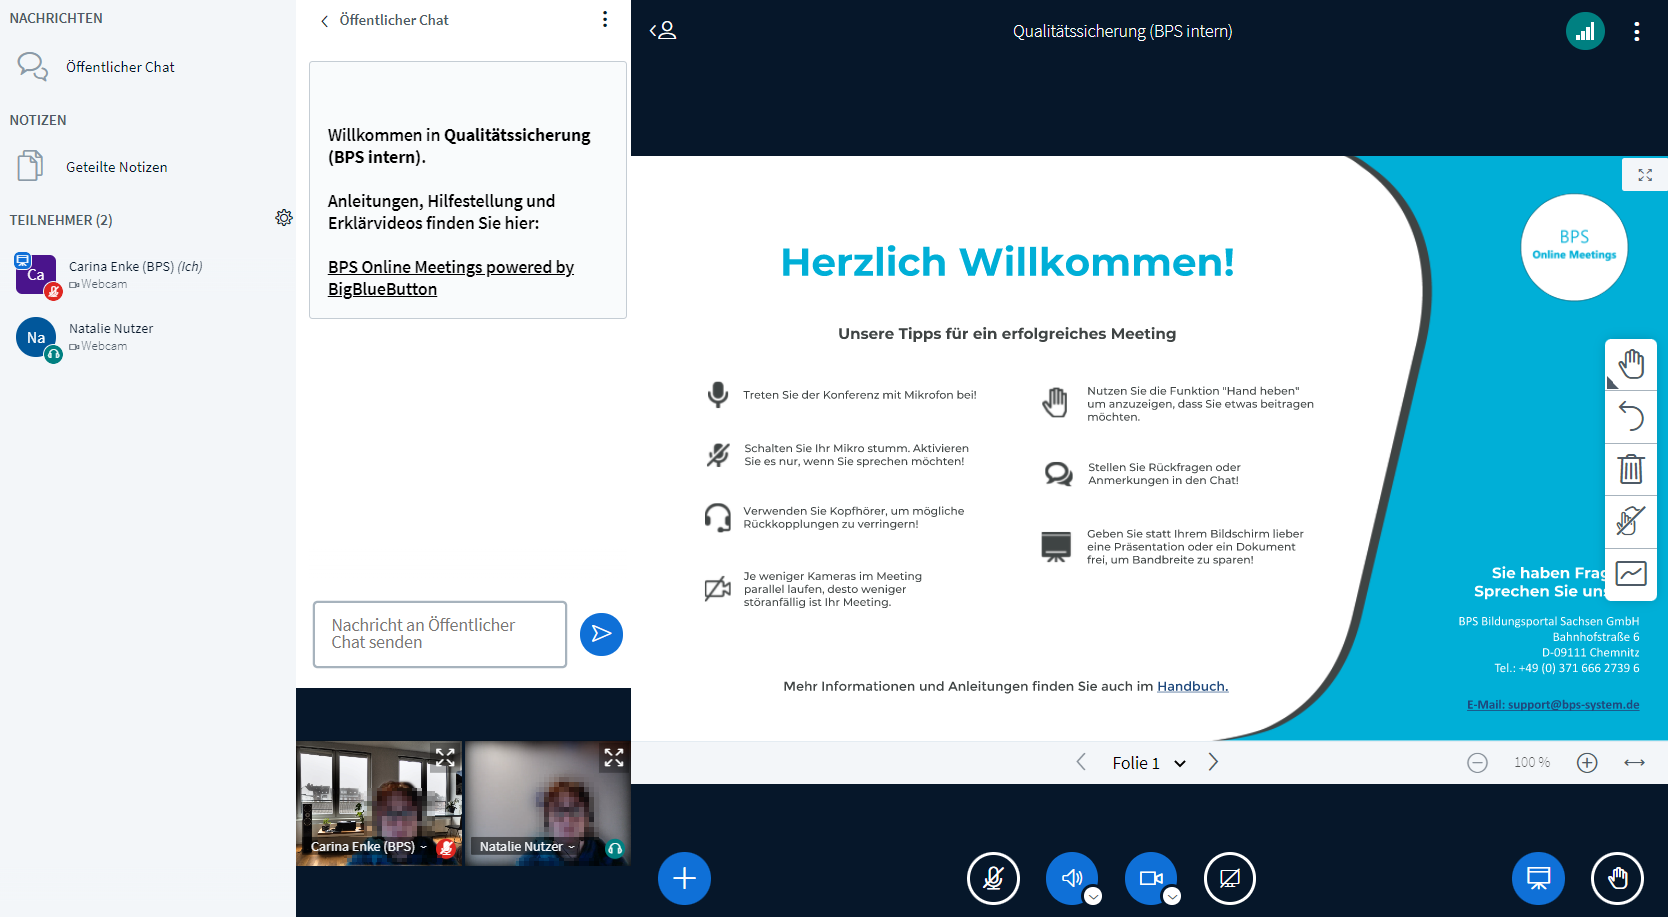The width and height of the screenshot is (1668, 917).
Task: Unmute the microphone
Action: tap(993, 878)
